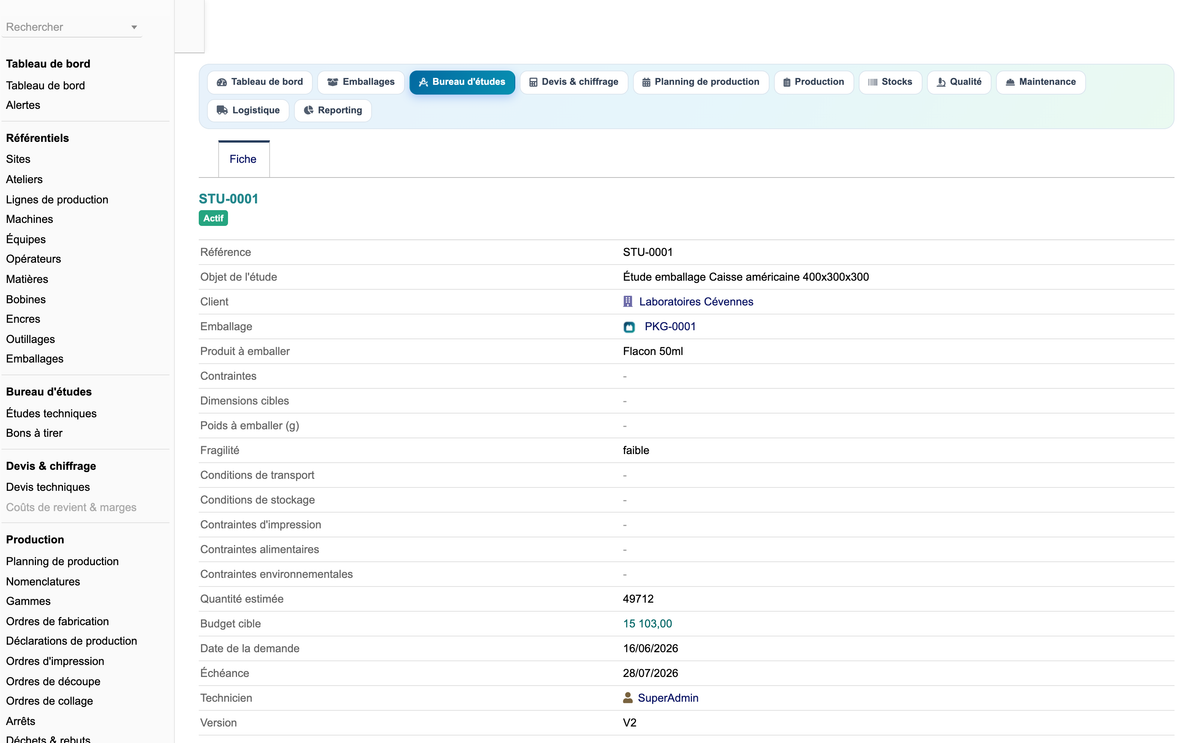Open Équipes in the sidebar
The height and width of the screenshot is (743, 1200).
click(26, 239)
